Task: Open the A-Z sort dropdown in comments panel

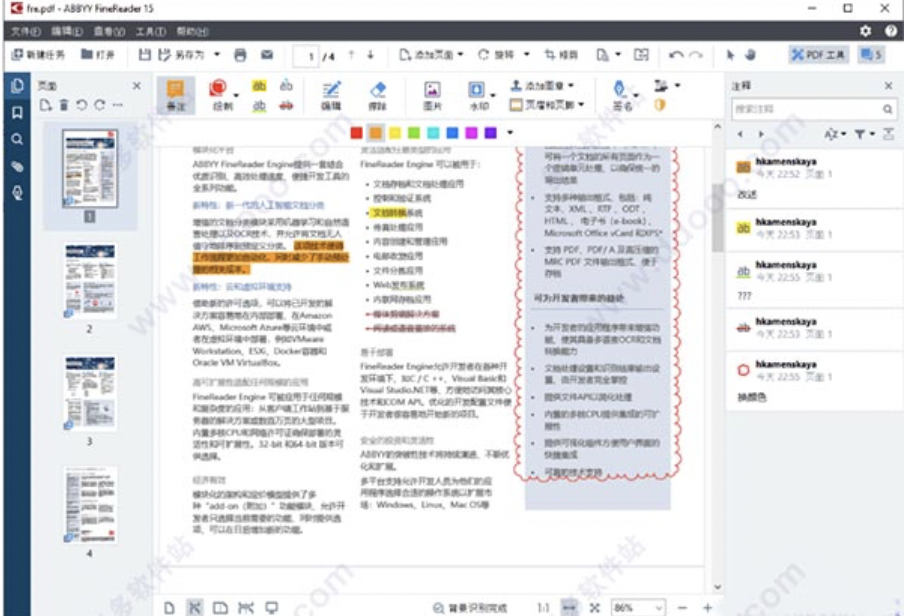Action: click(x=834, y=134)
